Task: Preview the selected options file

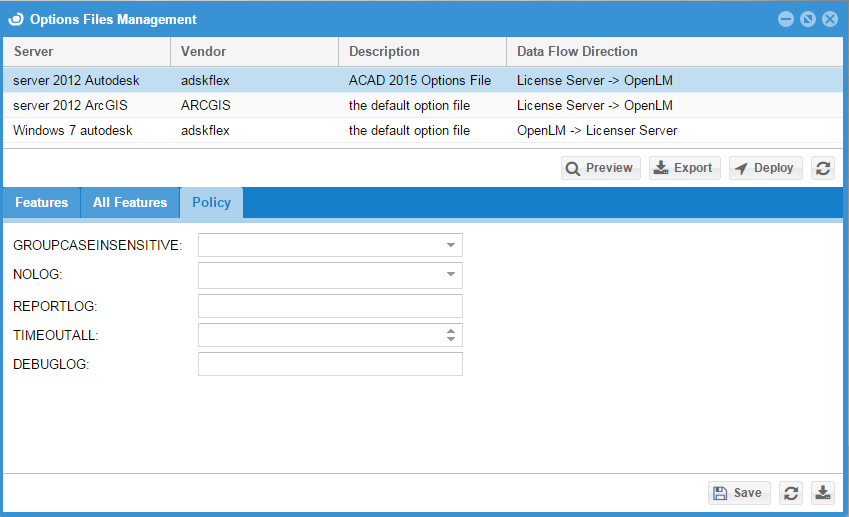Action: pos(600,168)
